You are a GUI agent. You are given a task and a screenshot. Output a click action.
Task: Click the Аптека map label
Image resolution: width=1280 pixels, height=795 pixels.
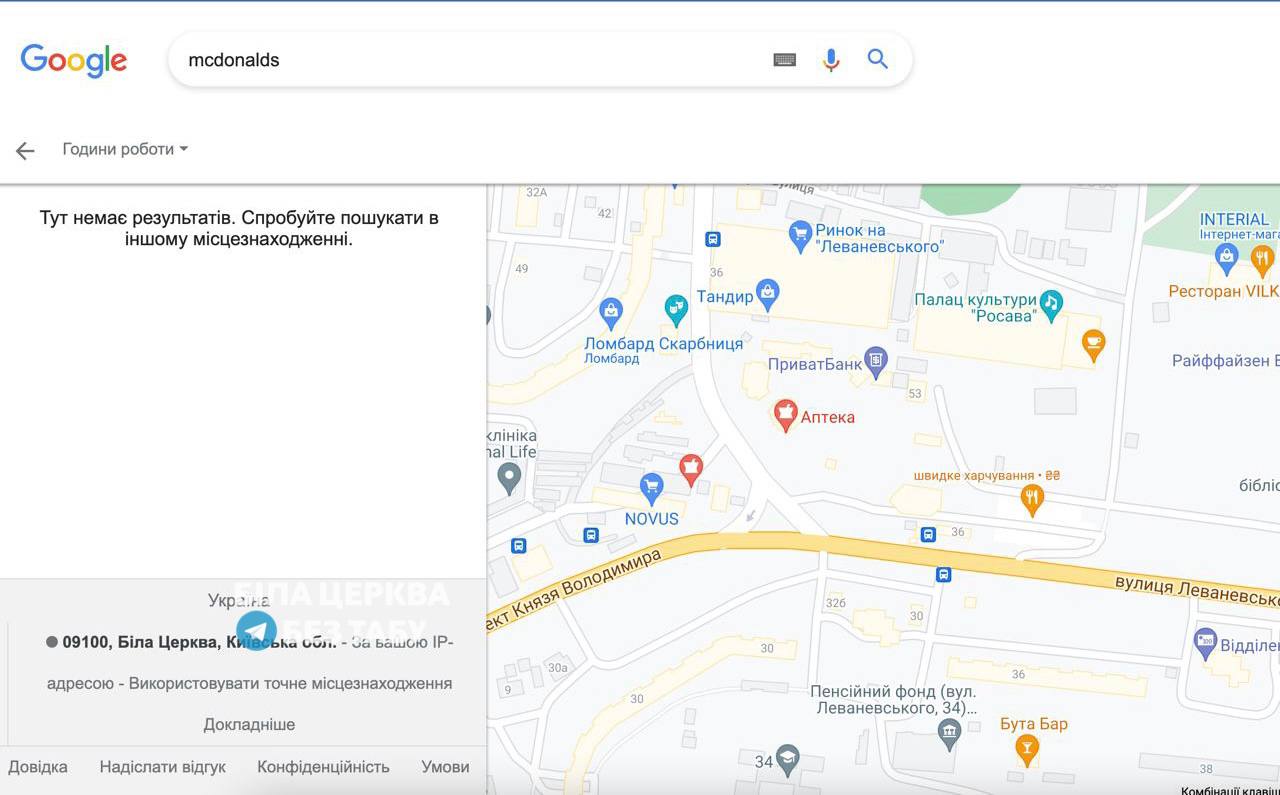828,417
